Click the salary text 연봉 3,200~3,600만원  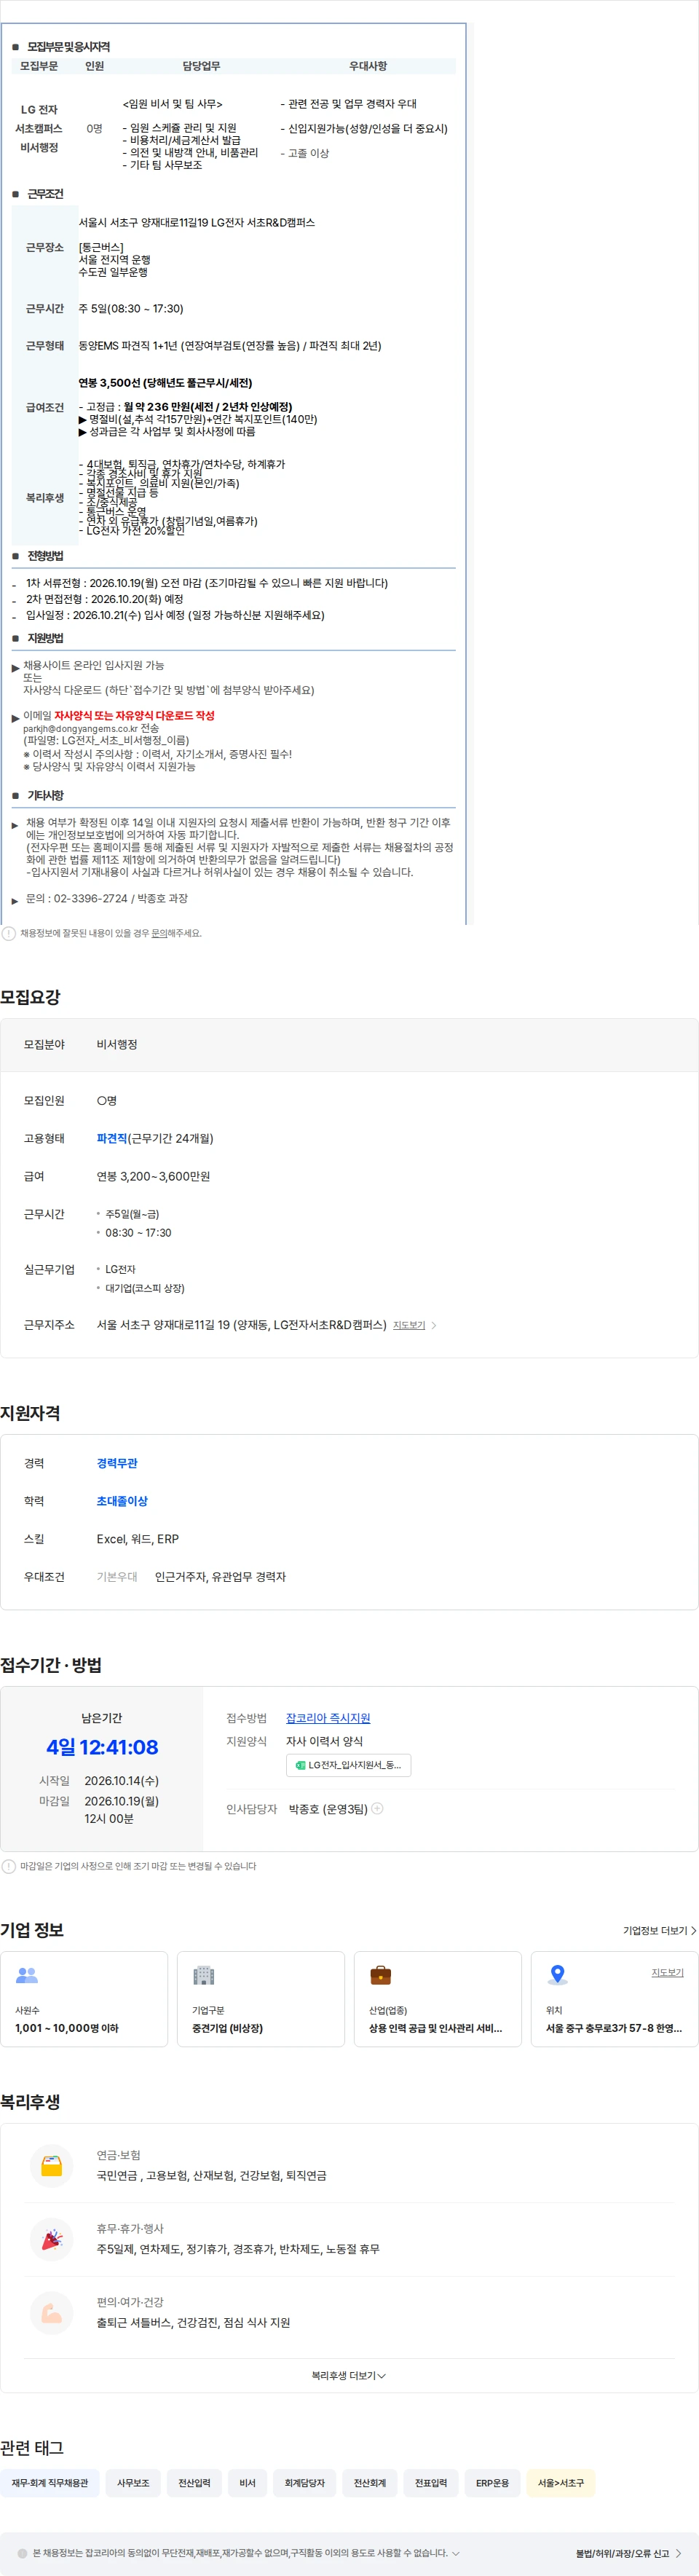click(x=153, y=1176)
